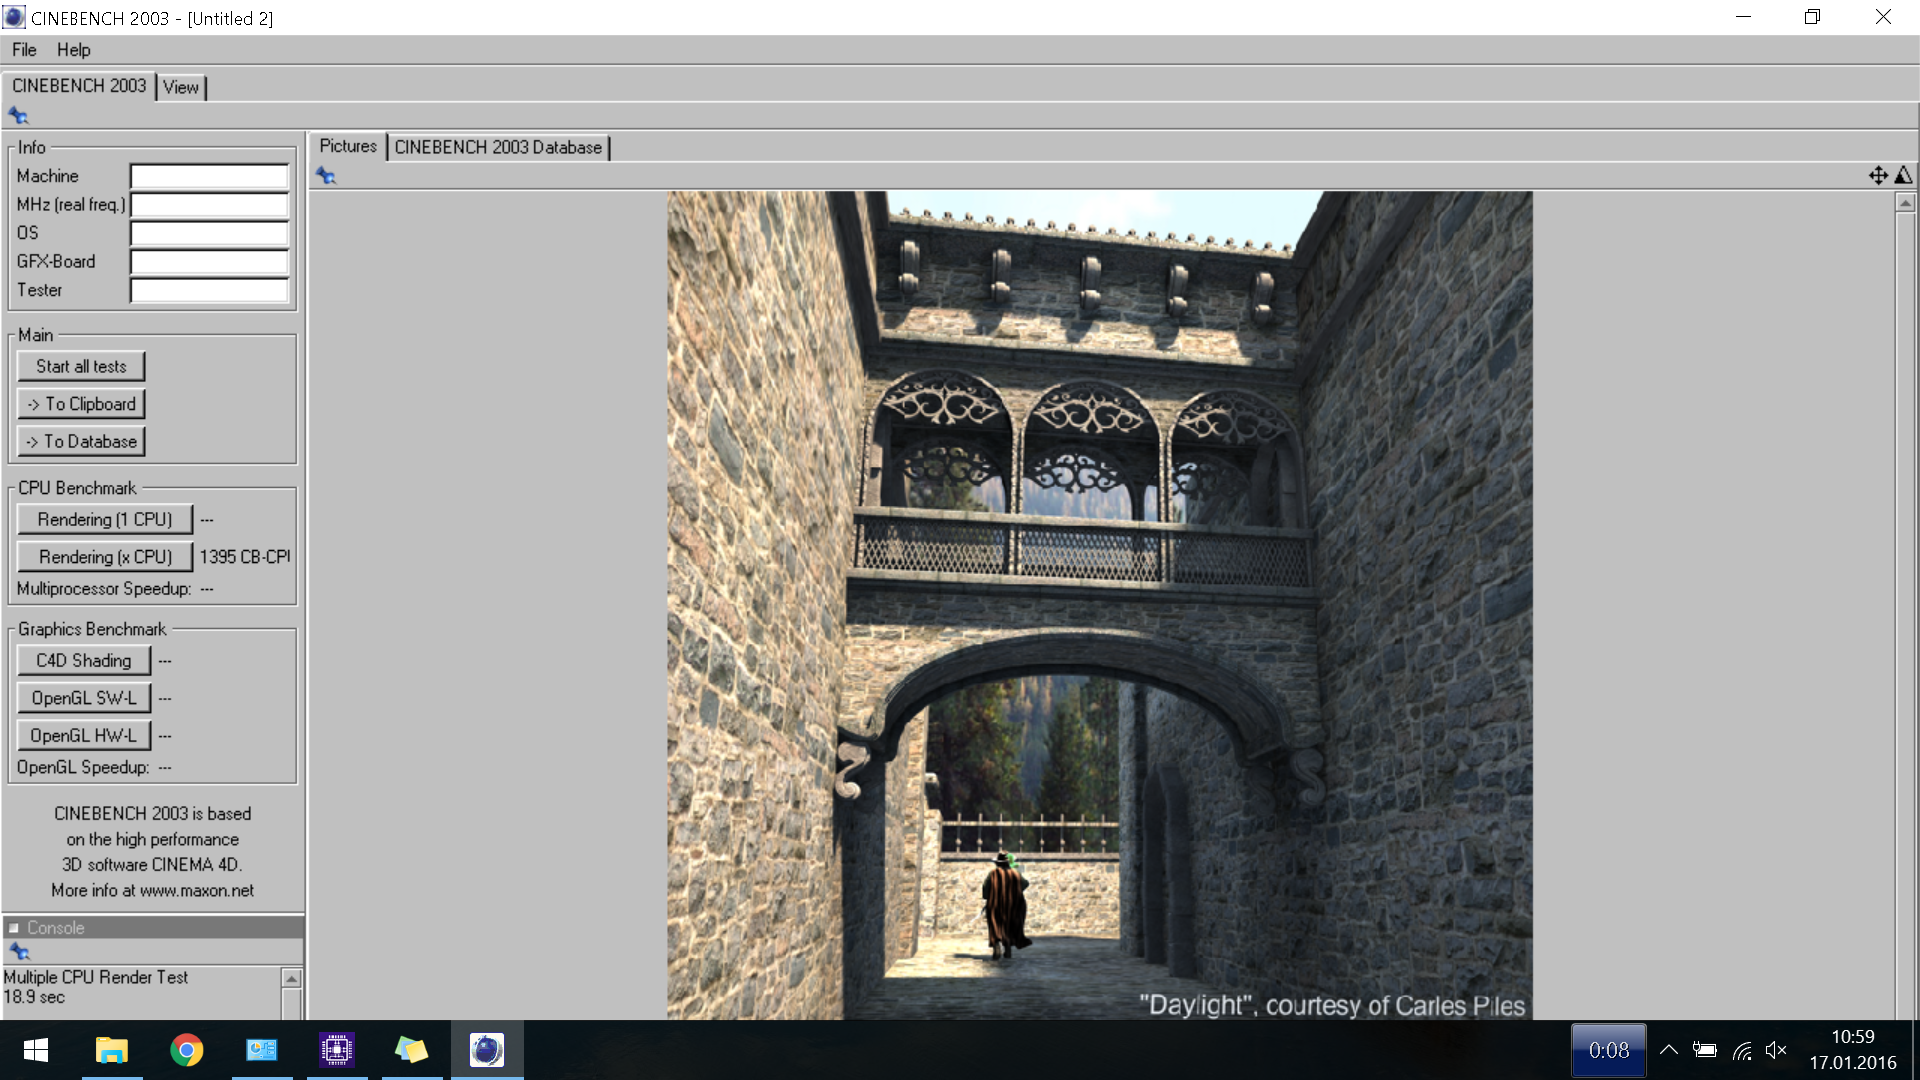This screenshot has width=1920, height=1080.
Task: Run the Rendering (1 CPU) test
Action: pos(105,519)
